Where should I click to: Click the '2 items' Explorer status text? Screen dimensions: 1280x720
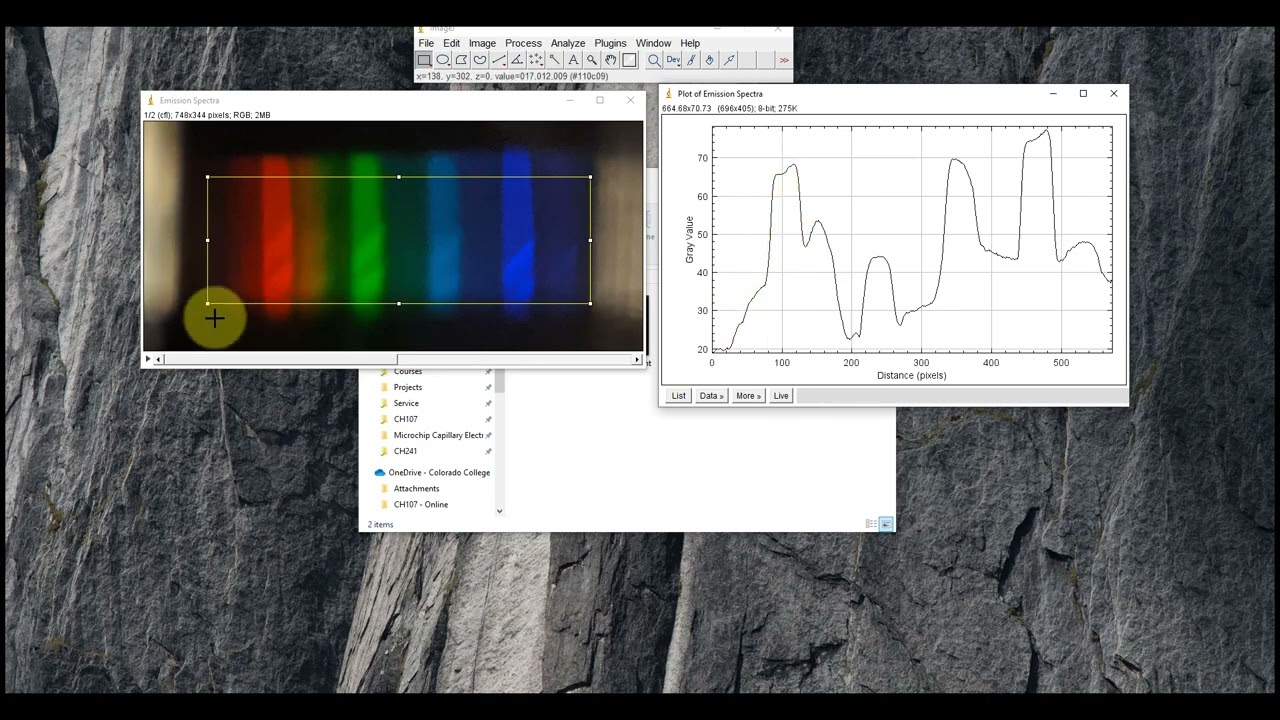click(x=380, y=524)
